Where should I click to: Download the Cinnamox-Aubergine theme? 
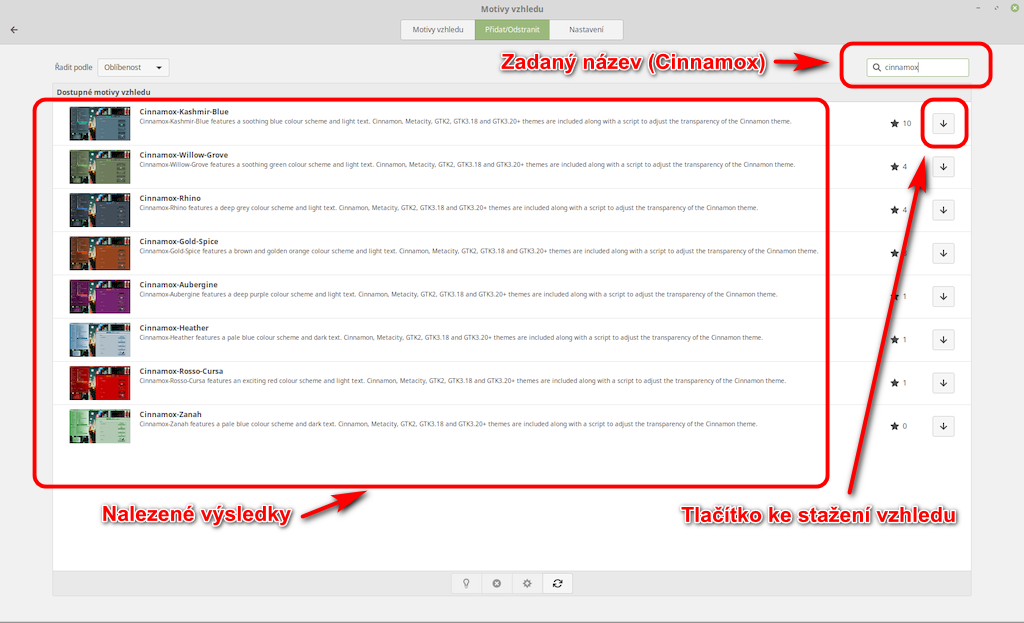(943, 296)
